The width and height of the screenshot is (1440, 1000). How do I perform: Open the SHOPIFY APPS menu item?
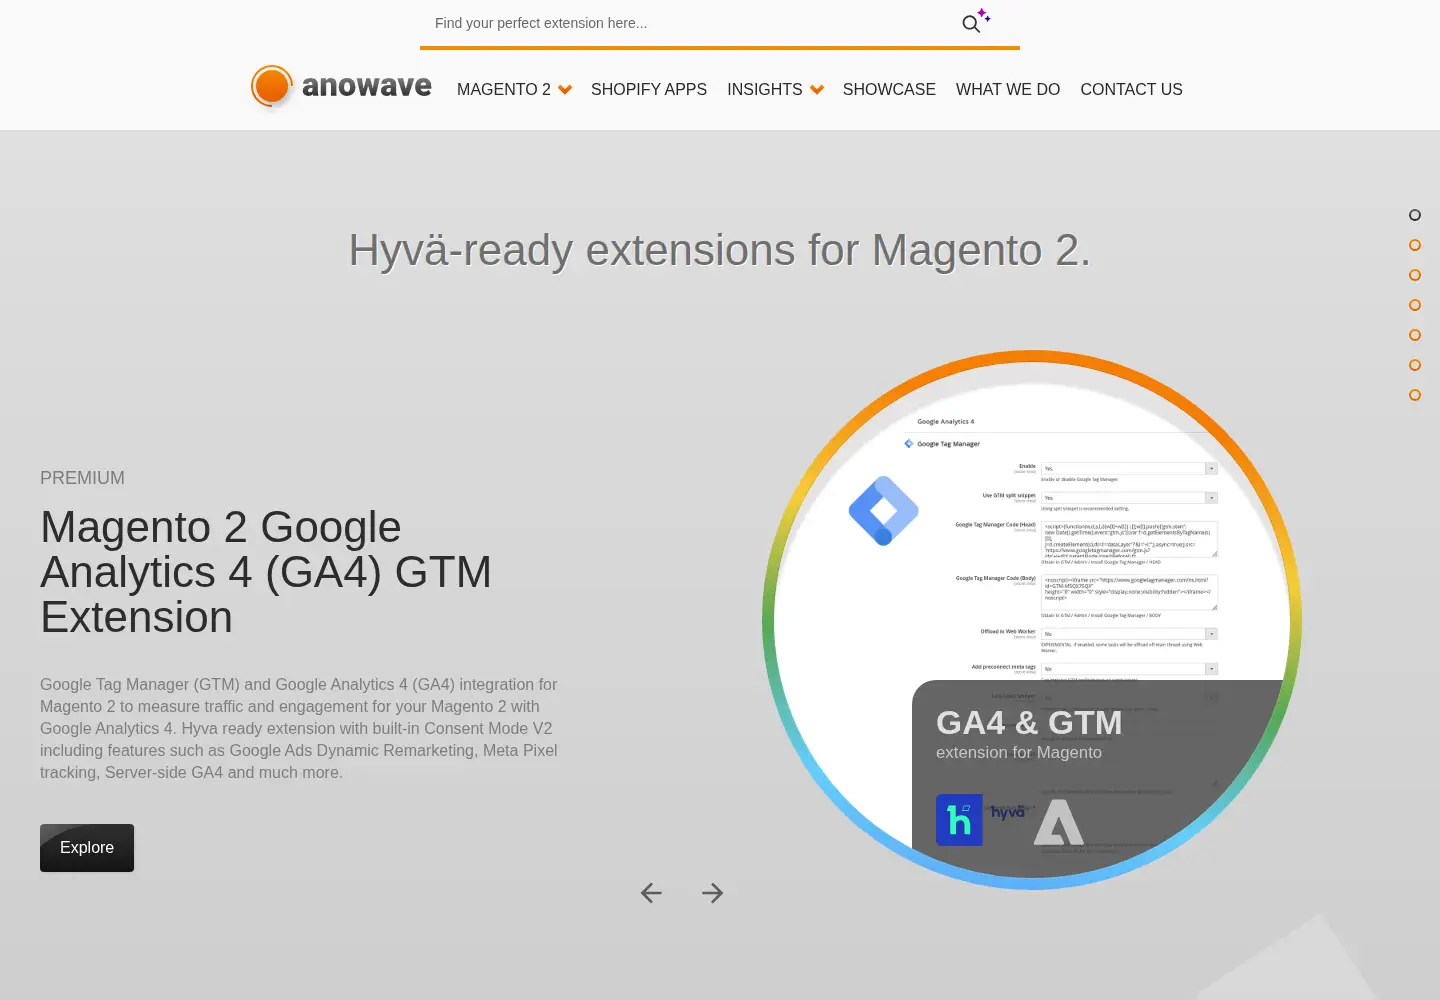pos(649,90)
